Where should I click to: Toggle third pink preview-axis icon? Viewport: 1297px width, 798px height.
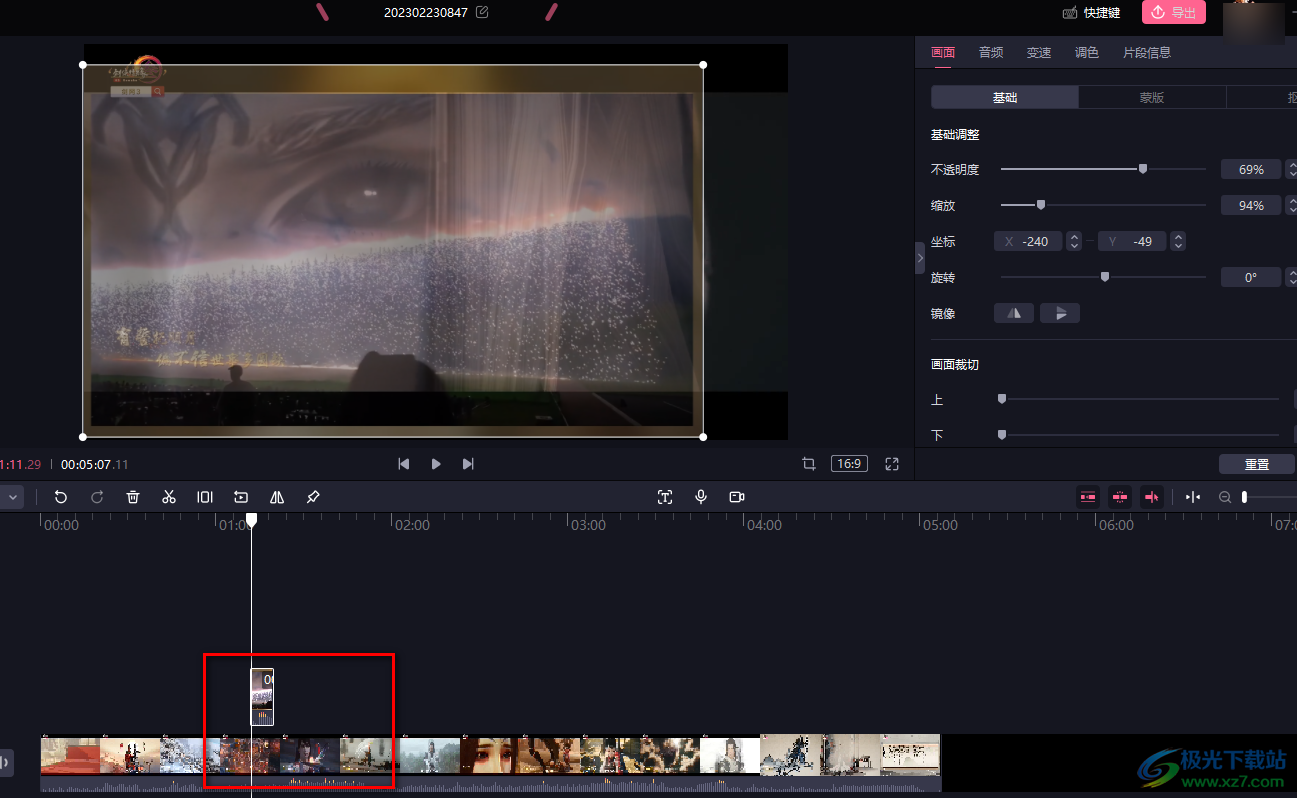[1152, 497]
